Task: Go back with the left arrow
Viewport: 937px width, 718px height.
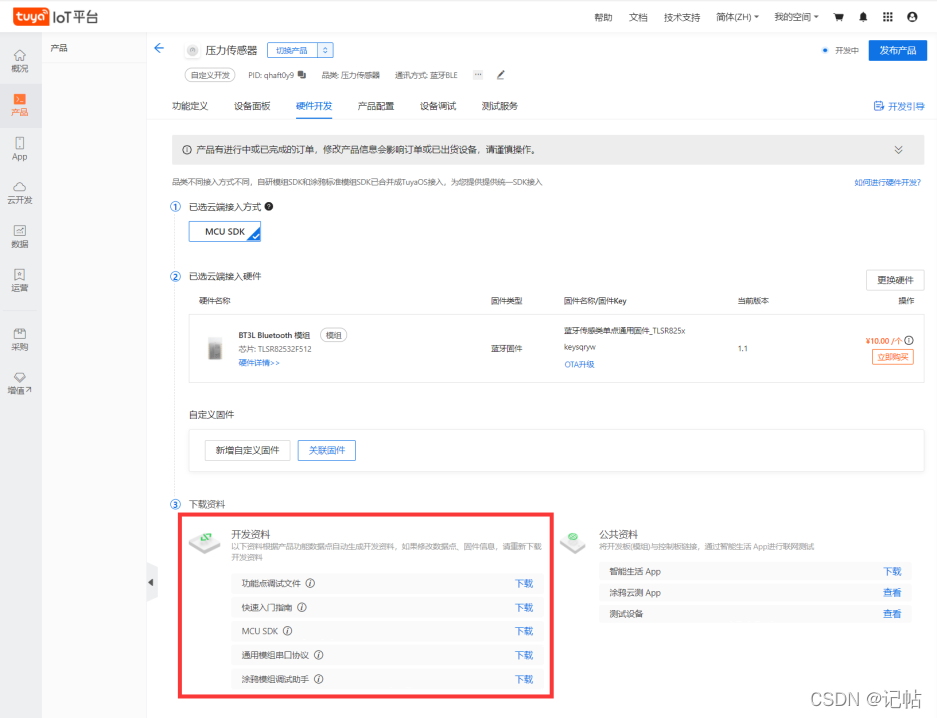Action: 159,48
